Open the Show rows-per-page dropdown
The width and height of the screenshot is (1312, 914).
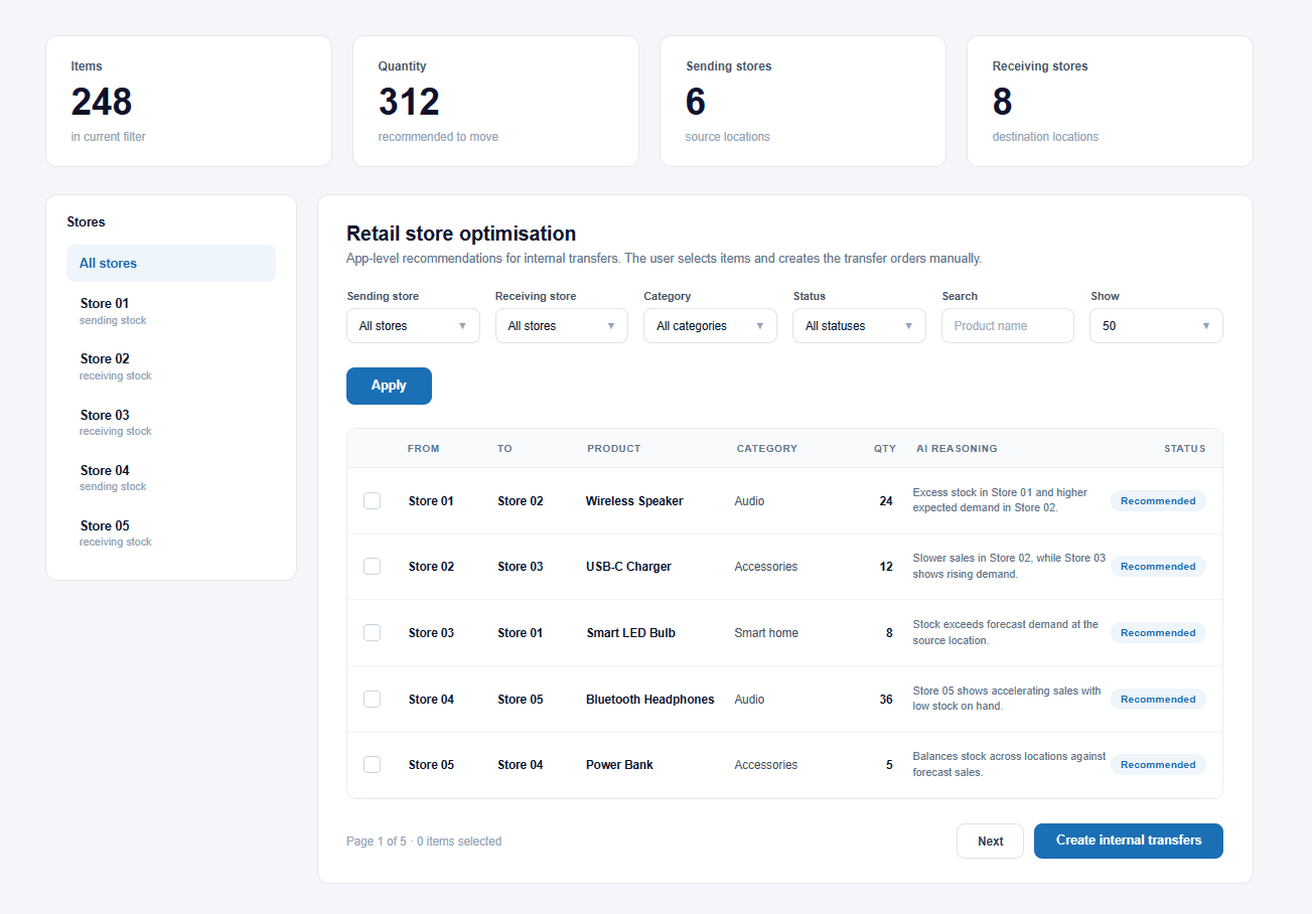[x=1156, y=326]
